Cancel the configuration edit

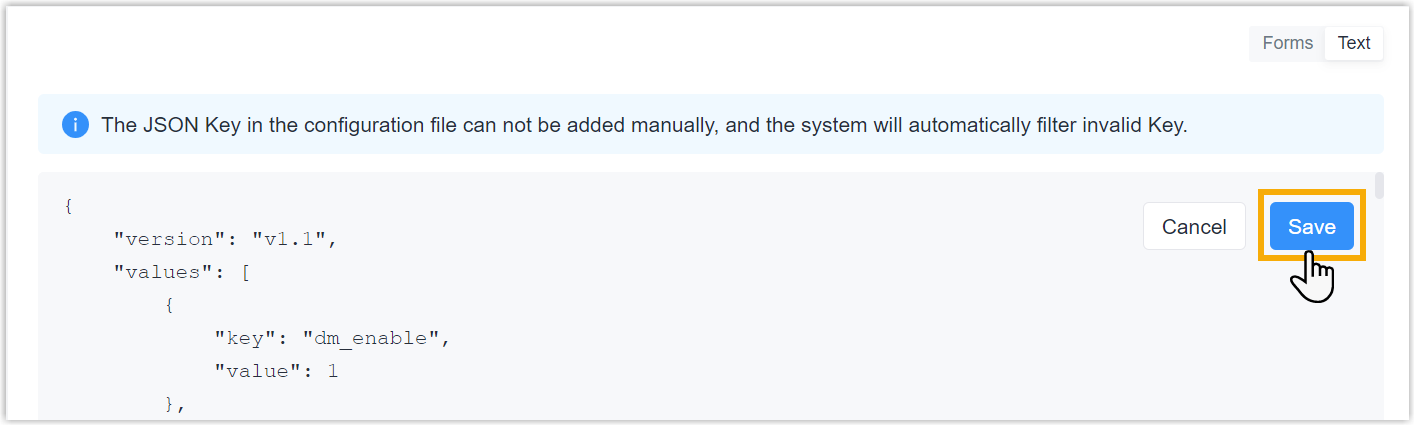click(1194, 227)
